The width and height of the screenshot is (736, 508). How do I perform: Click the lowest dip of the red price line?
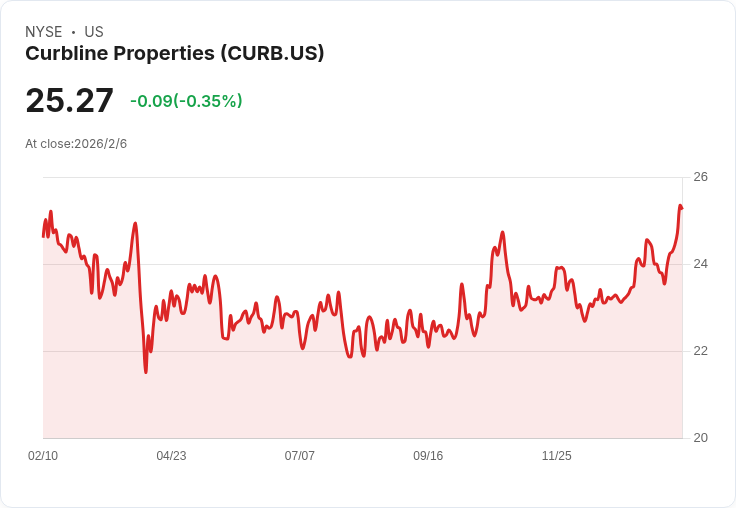point(146,372)
